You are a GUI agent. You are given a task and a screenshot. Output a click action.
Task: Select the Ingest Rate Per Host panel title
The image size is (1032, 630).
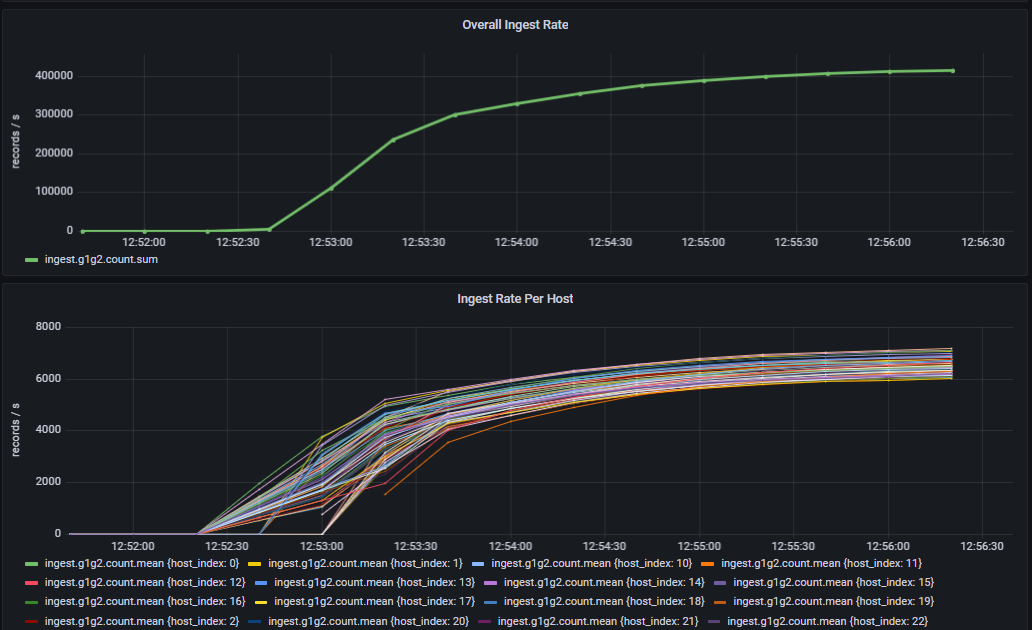point(515,298)
